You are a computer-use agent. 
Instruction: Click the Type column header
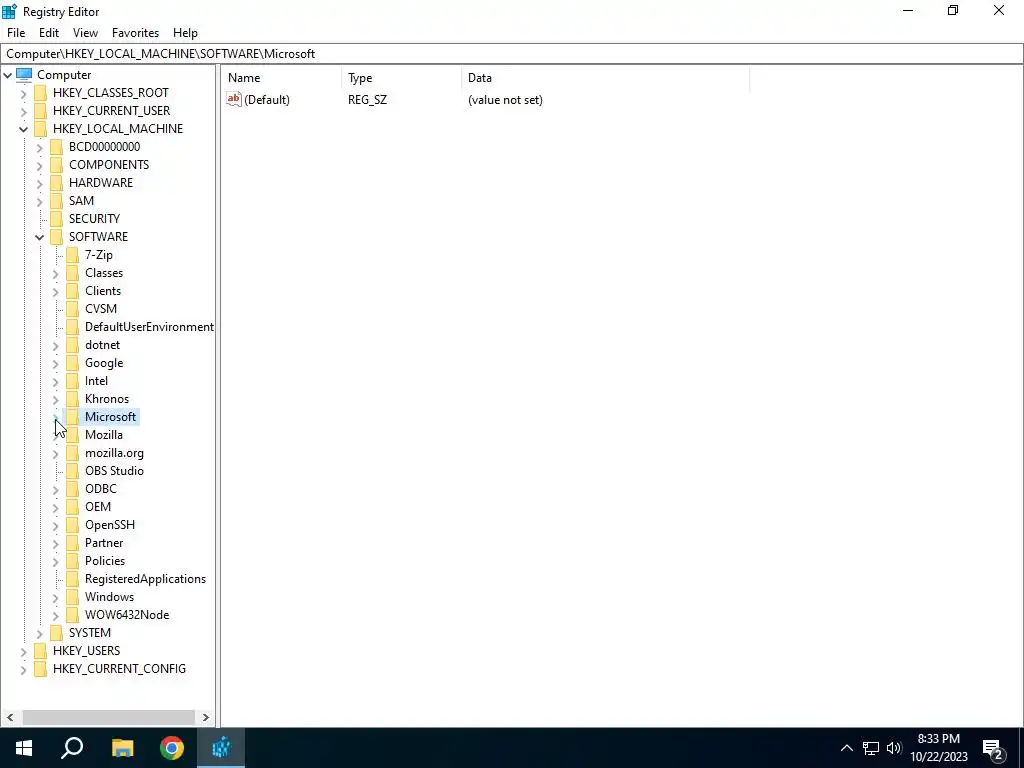402,78
